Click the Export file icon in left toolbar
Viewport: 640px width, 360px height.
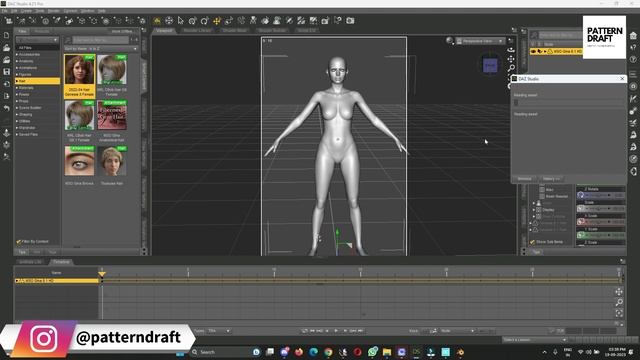(x=7, y=96)
